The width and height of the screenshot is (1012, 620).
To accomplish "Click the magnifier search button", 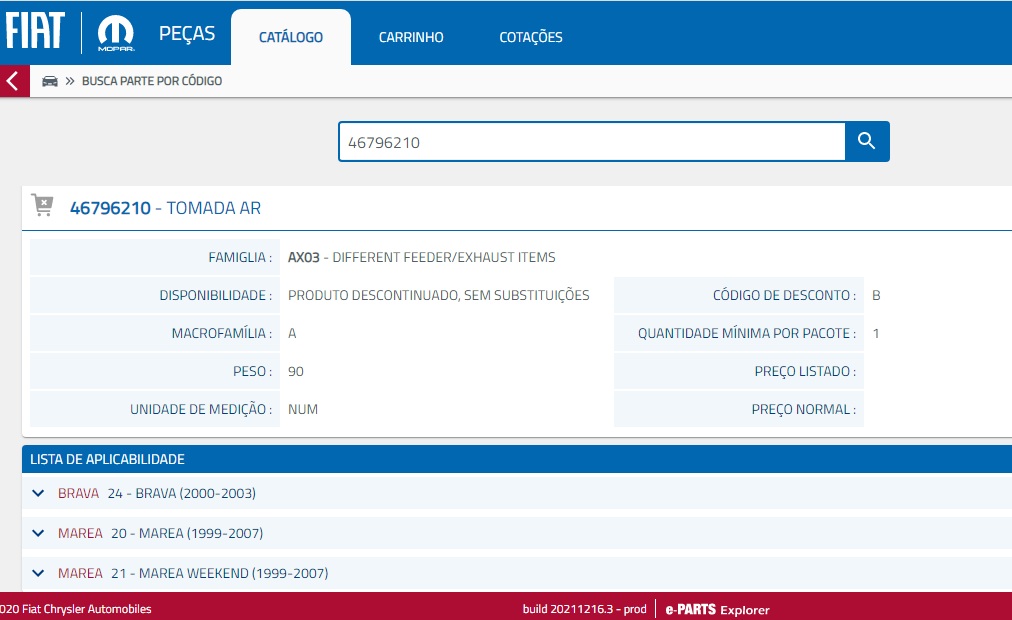I will [x=867, y=142].
